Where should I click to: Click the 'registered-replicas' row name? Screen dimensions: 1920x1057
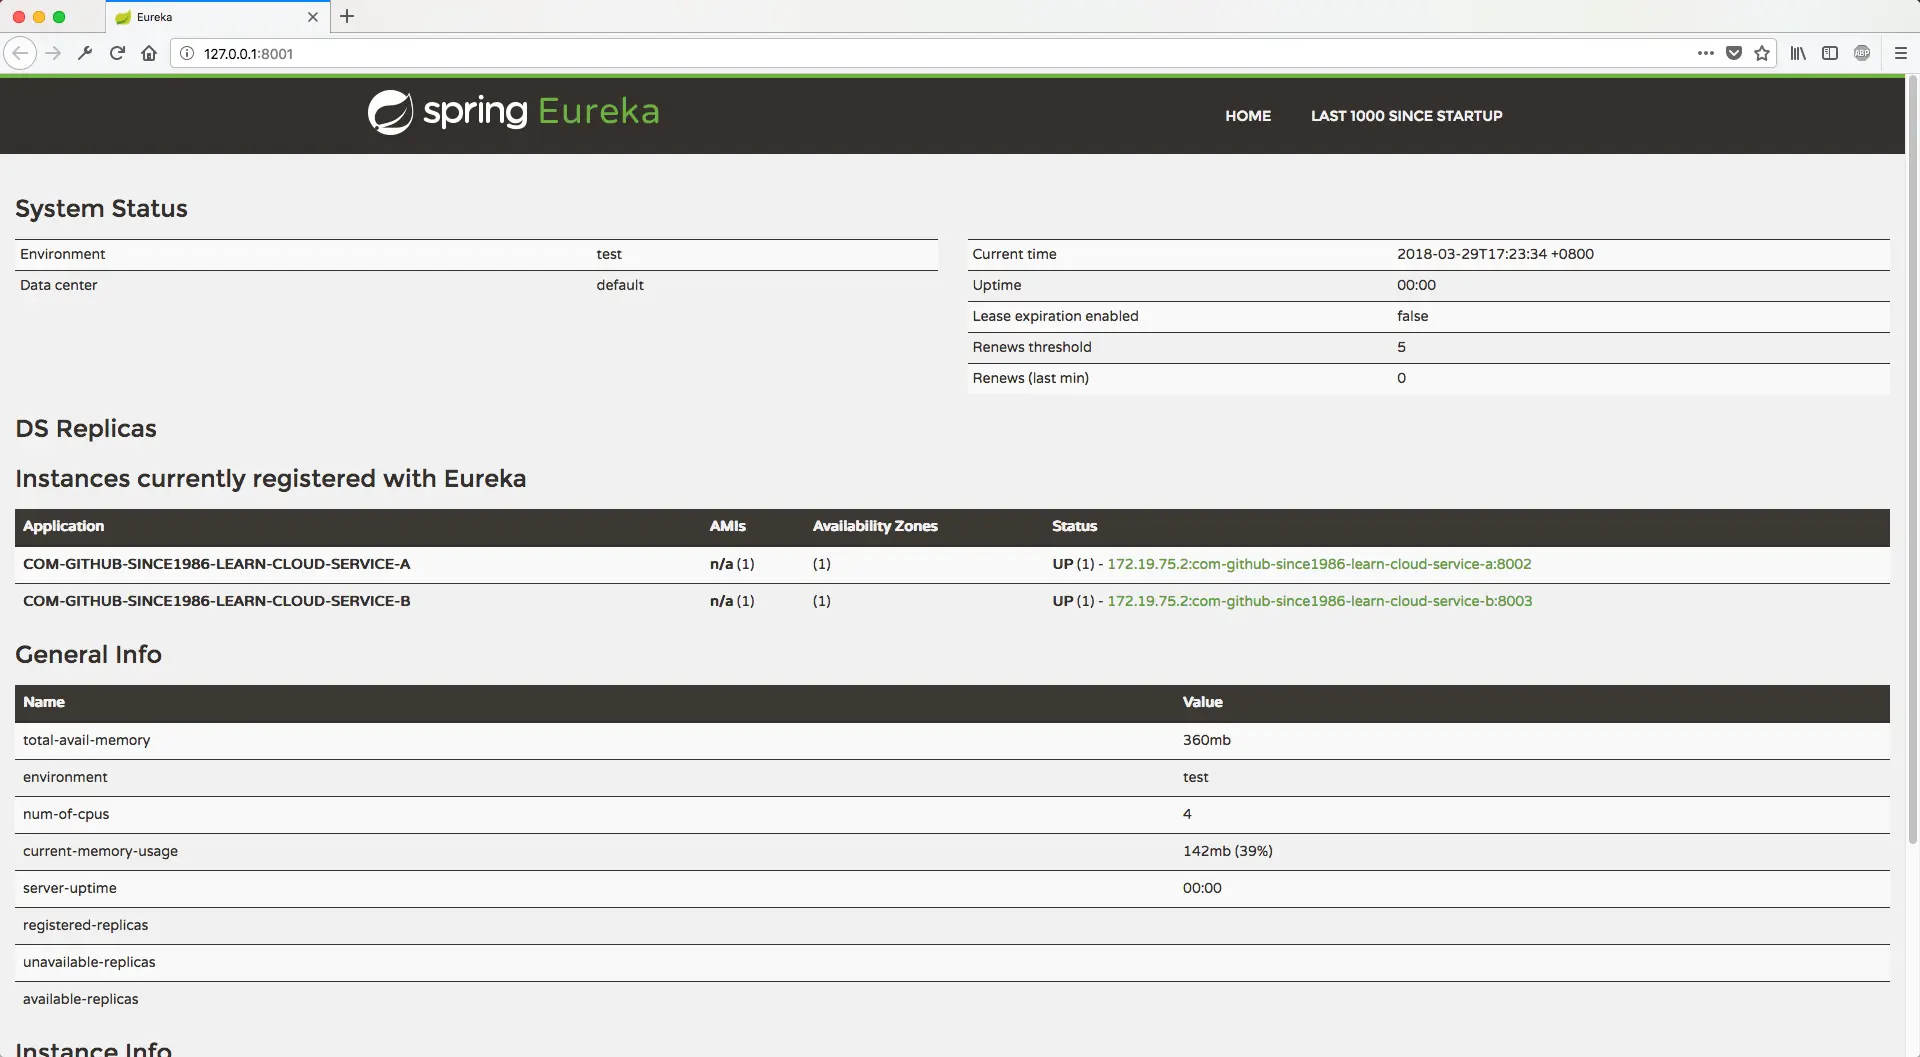(x=85, y=925)
